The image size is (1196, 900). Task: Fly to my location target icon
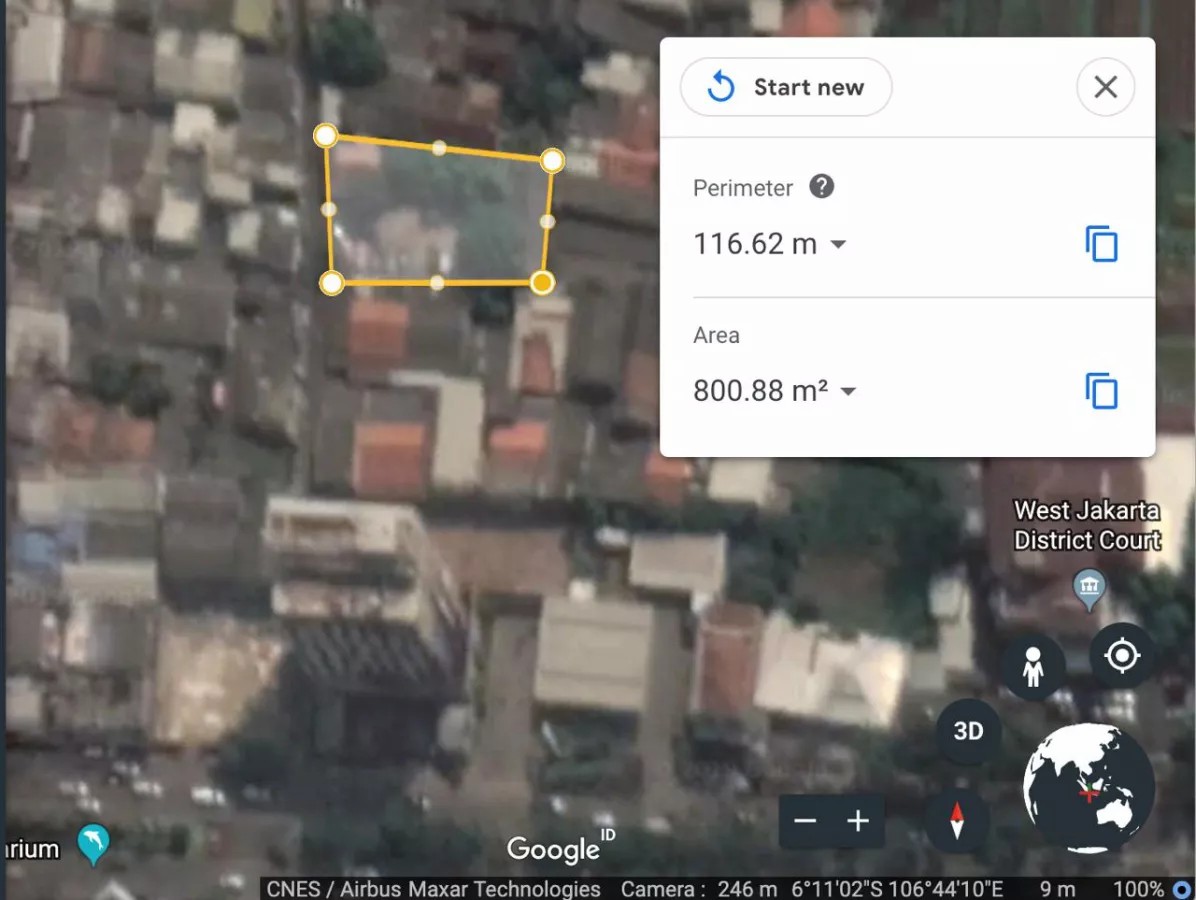pyautogui.click(x=1121, y=656)
